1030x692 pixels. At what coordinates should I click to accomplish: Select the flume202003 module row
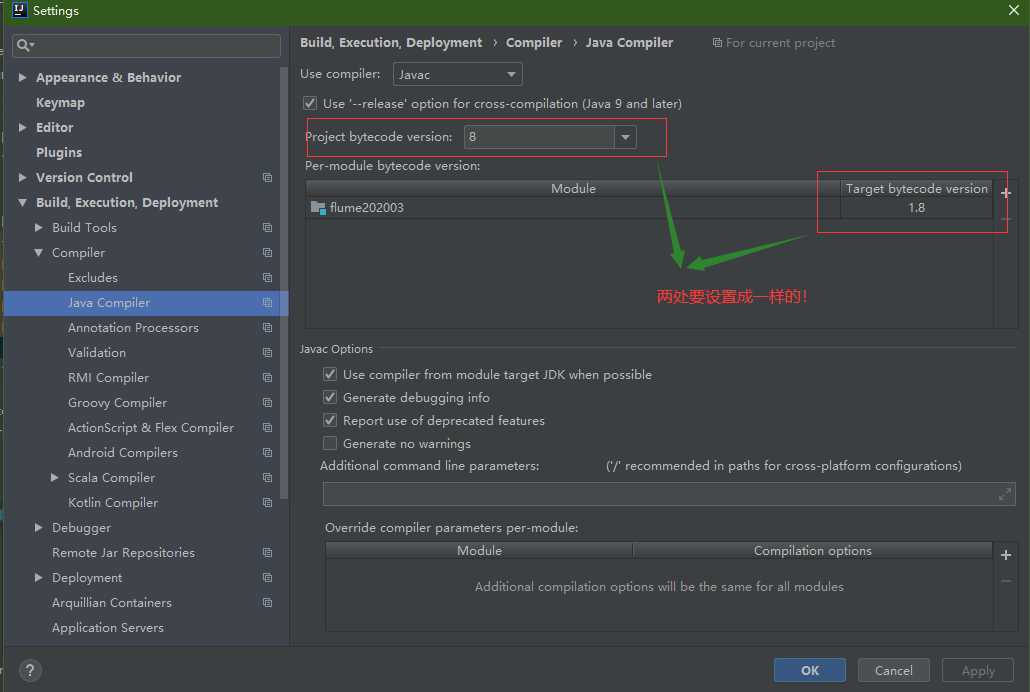(649, 208)
